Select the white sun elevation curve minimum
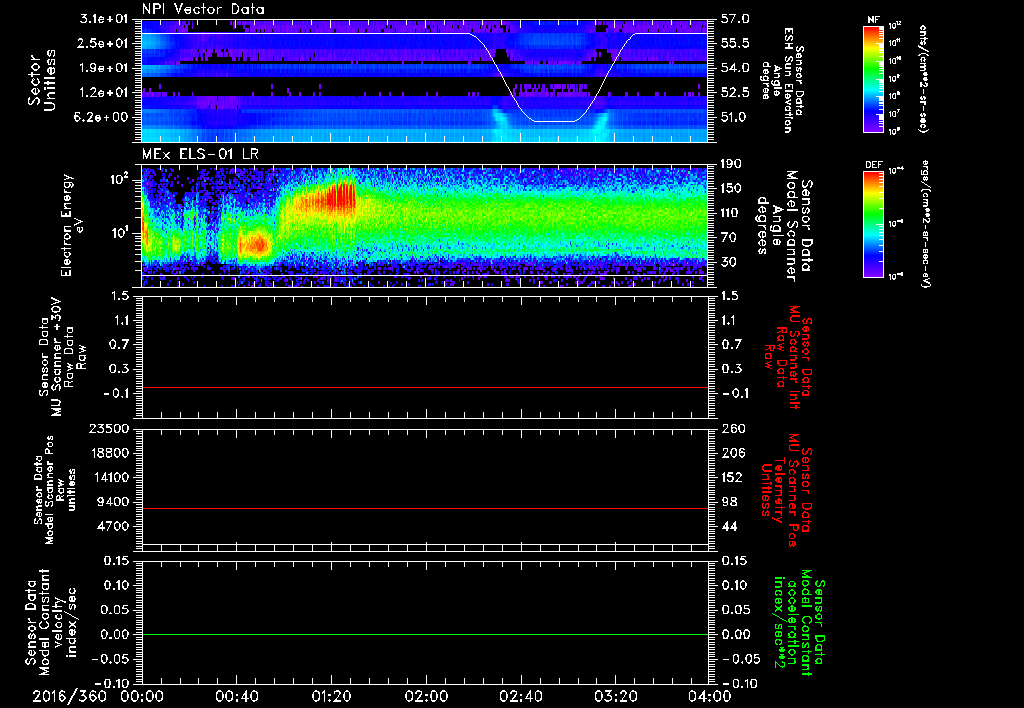The image size is (1024, 708). (x=554, y=121)
